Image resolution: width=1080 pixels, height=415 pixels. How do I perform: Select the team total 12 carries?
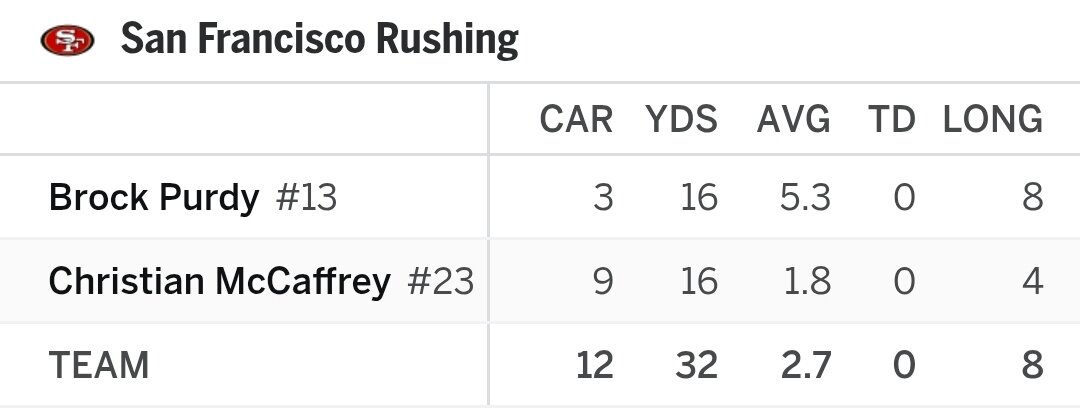594,366
